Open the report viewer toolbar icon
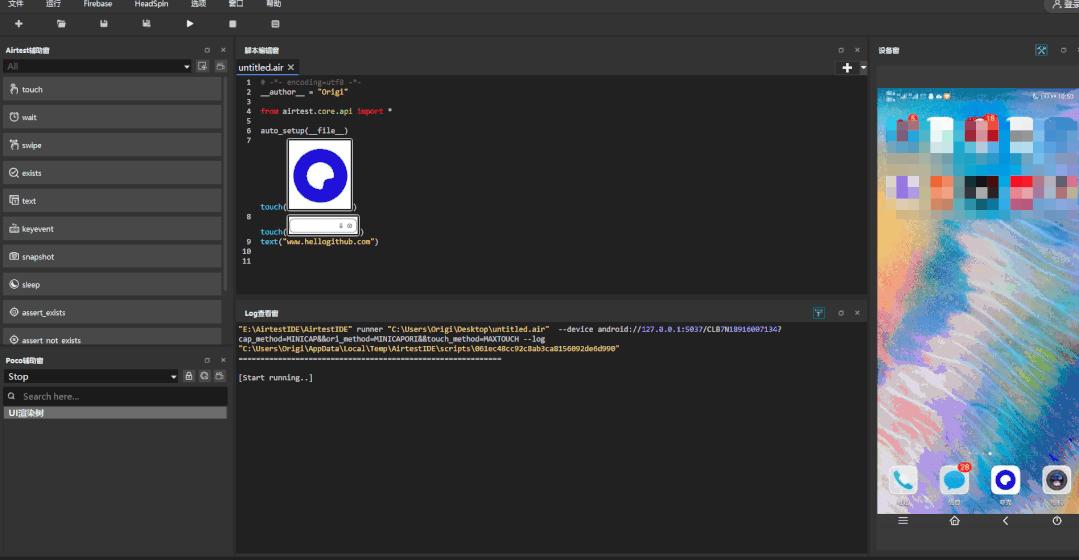Image resolution: width=1079 pixels, height=560 pixels. 275,24
